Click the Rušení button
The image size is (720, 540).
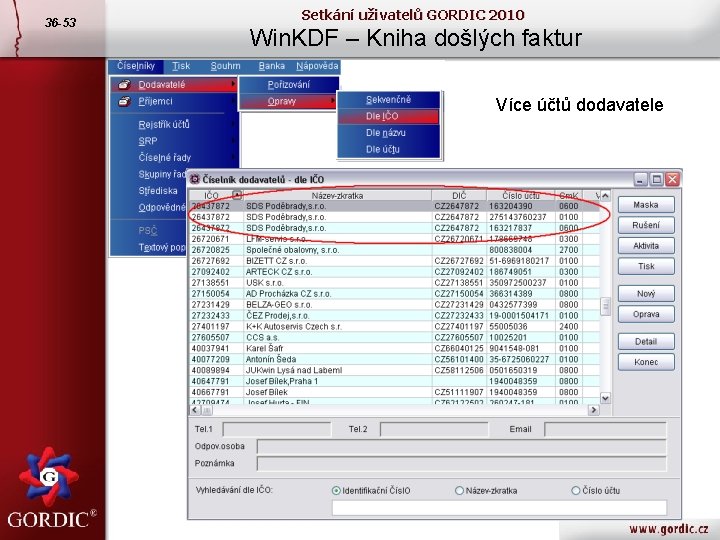click(x=646, y=225)
